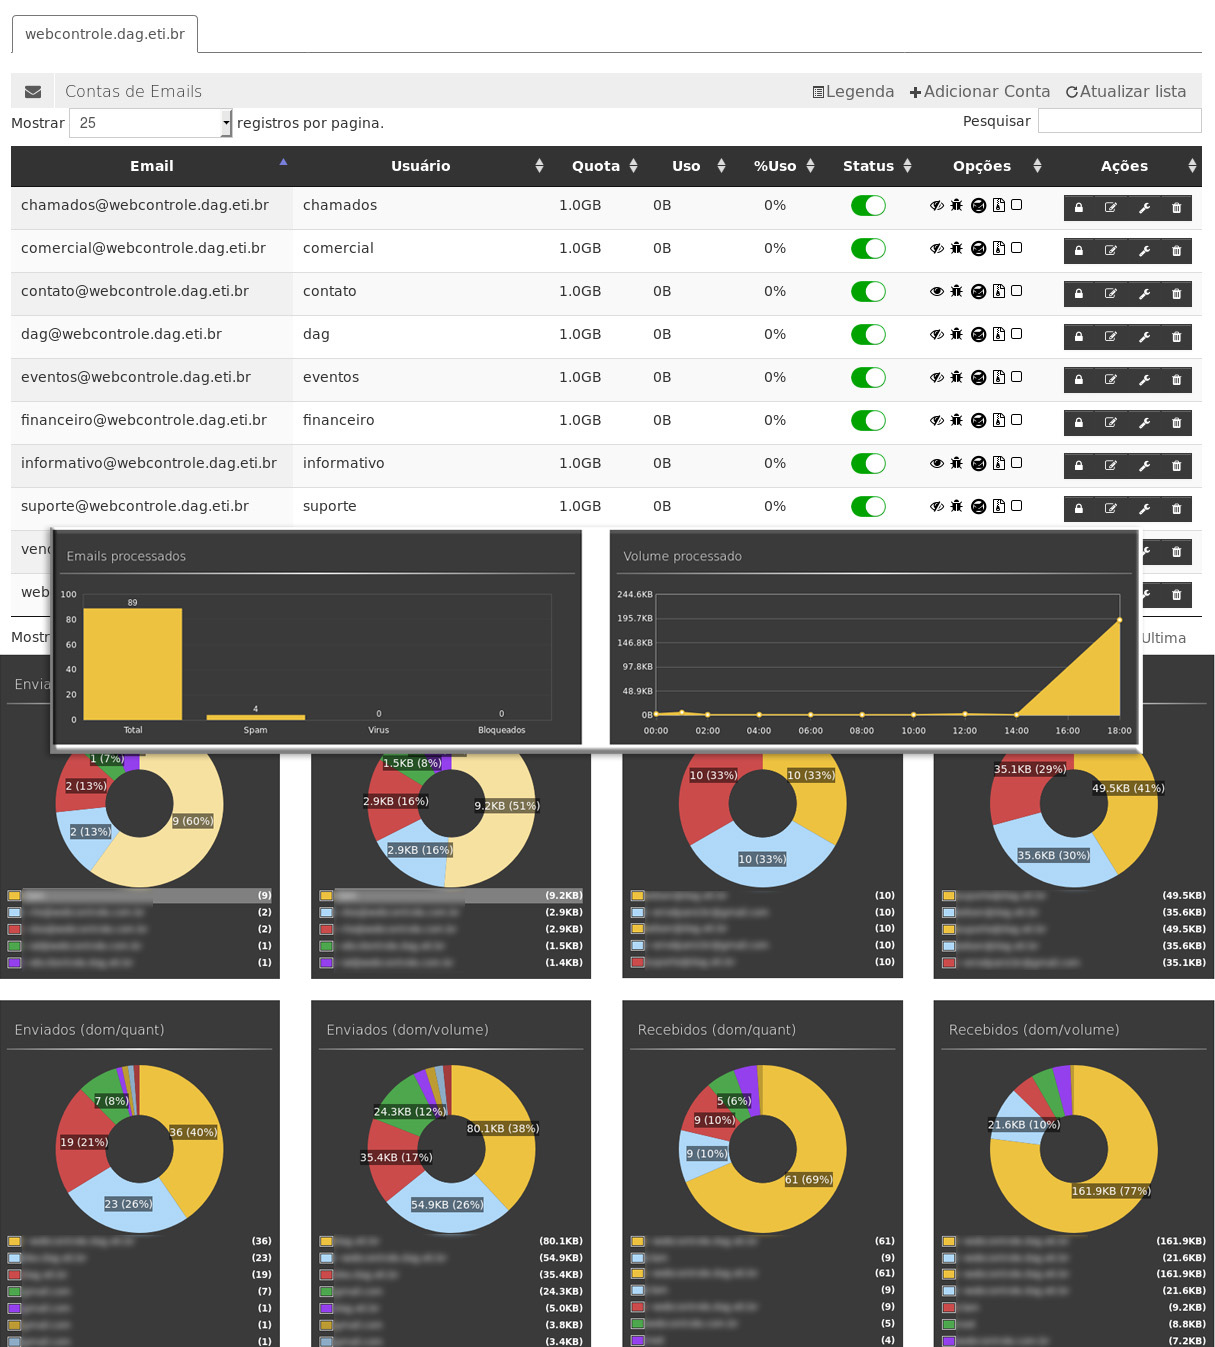The image size is (1215, 1347).
Task: Click Atualizar lista to refresh accounts
Action: [x=1126, y=92]
